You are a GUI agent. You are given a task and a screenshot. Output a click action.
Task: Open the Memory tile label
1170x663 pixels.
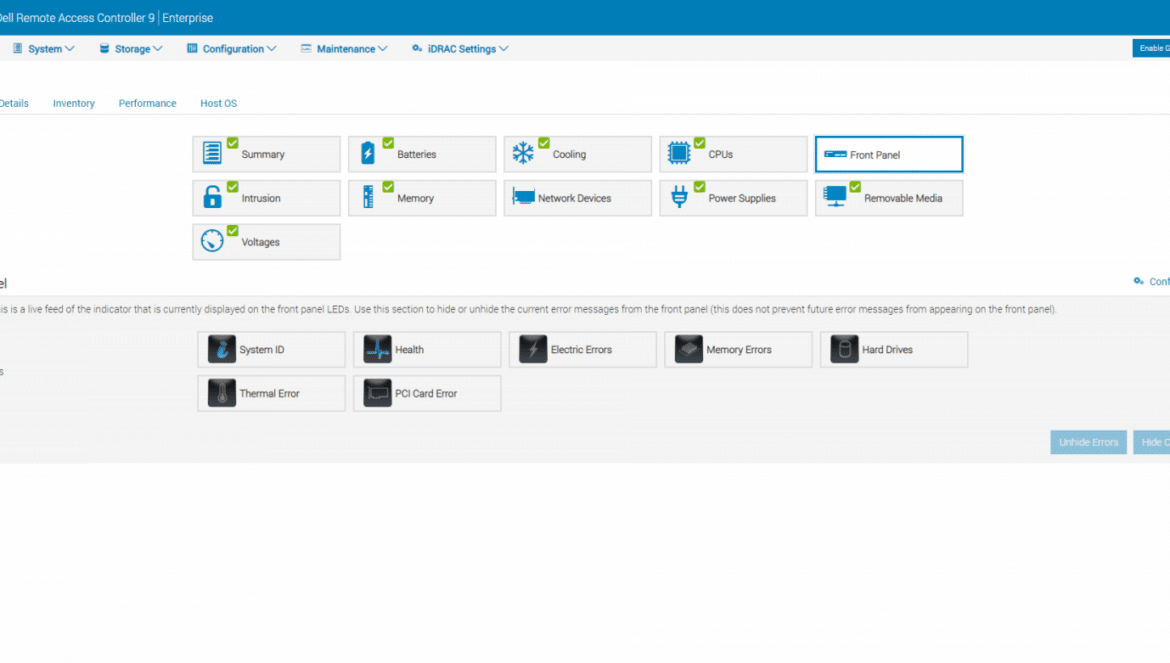click(416, 198)
